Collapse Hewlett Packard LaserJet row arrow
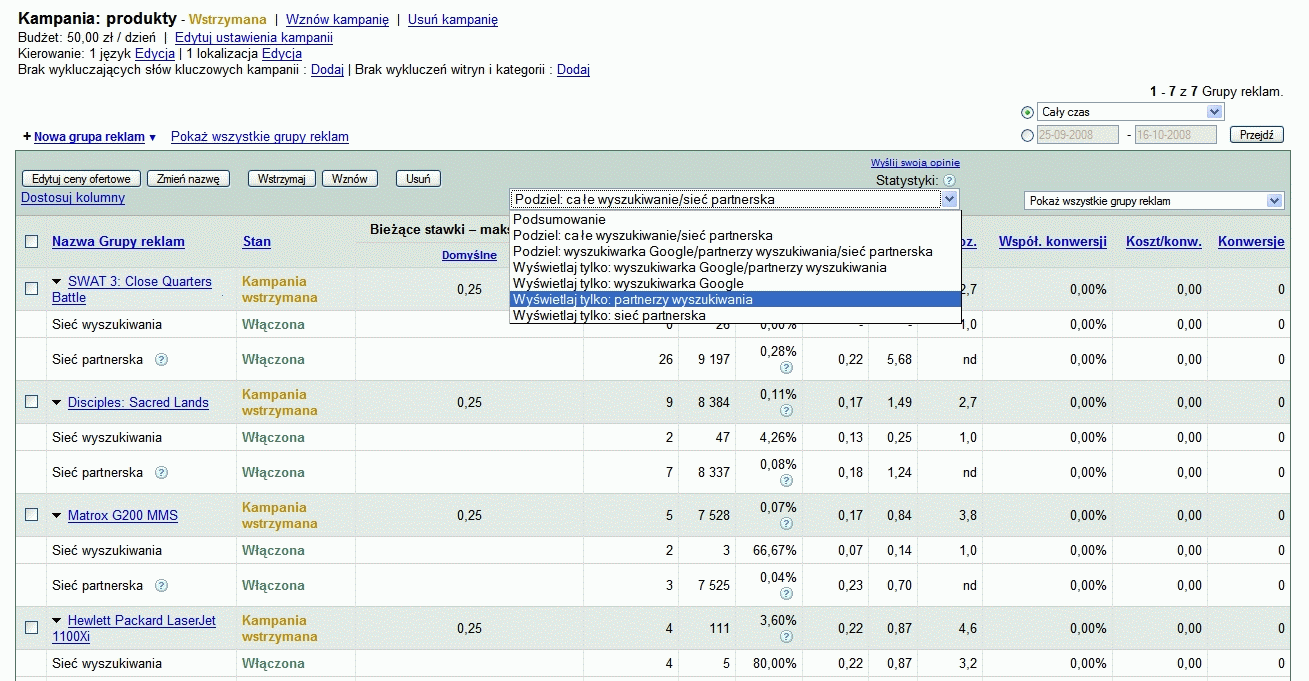This screenshot has width=1309, height=681. [x=57, y=621]
